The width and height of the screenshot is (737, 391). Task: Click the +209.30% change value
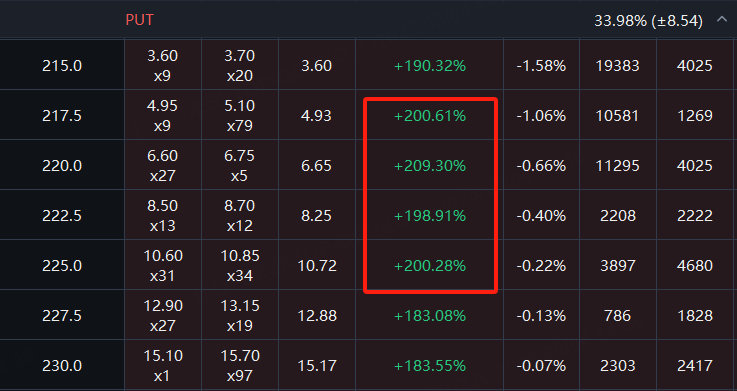coord(430,165)
